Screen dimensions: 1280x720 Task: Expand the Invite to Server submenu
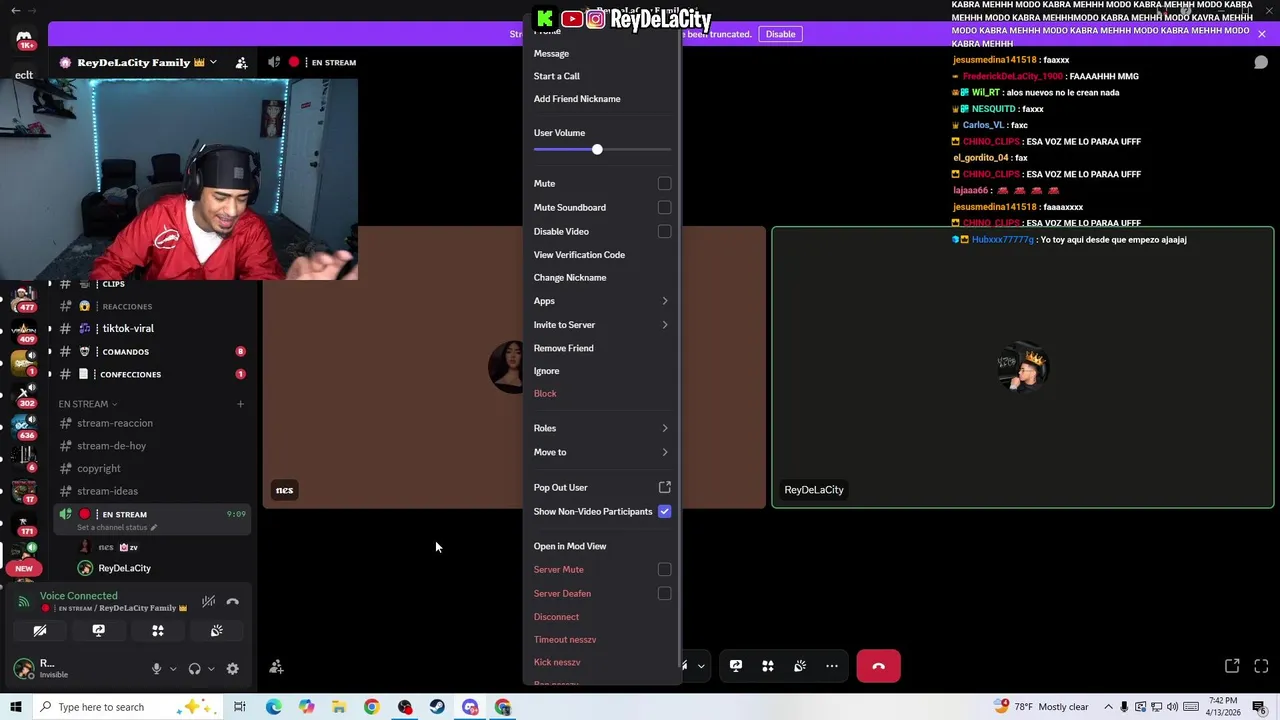(602, 325)
